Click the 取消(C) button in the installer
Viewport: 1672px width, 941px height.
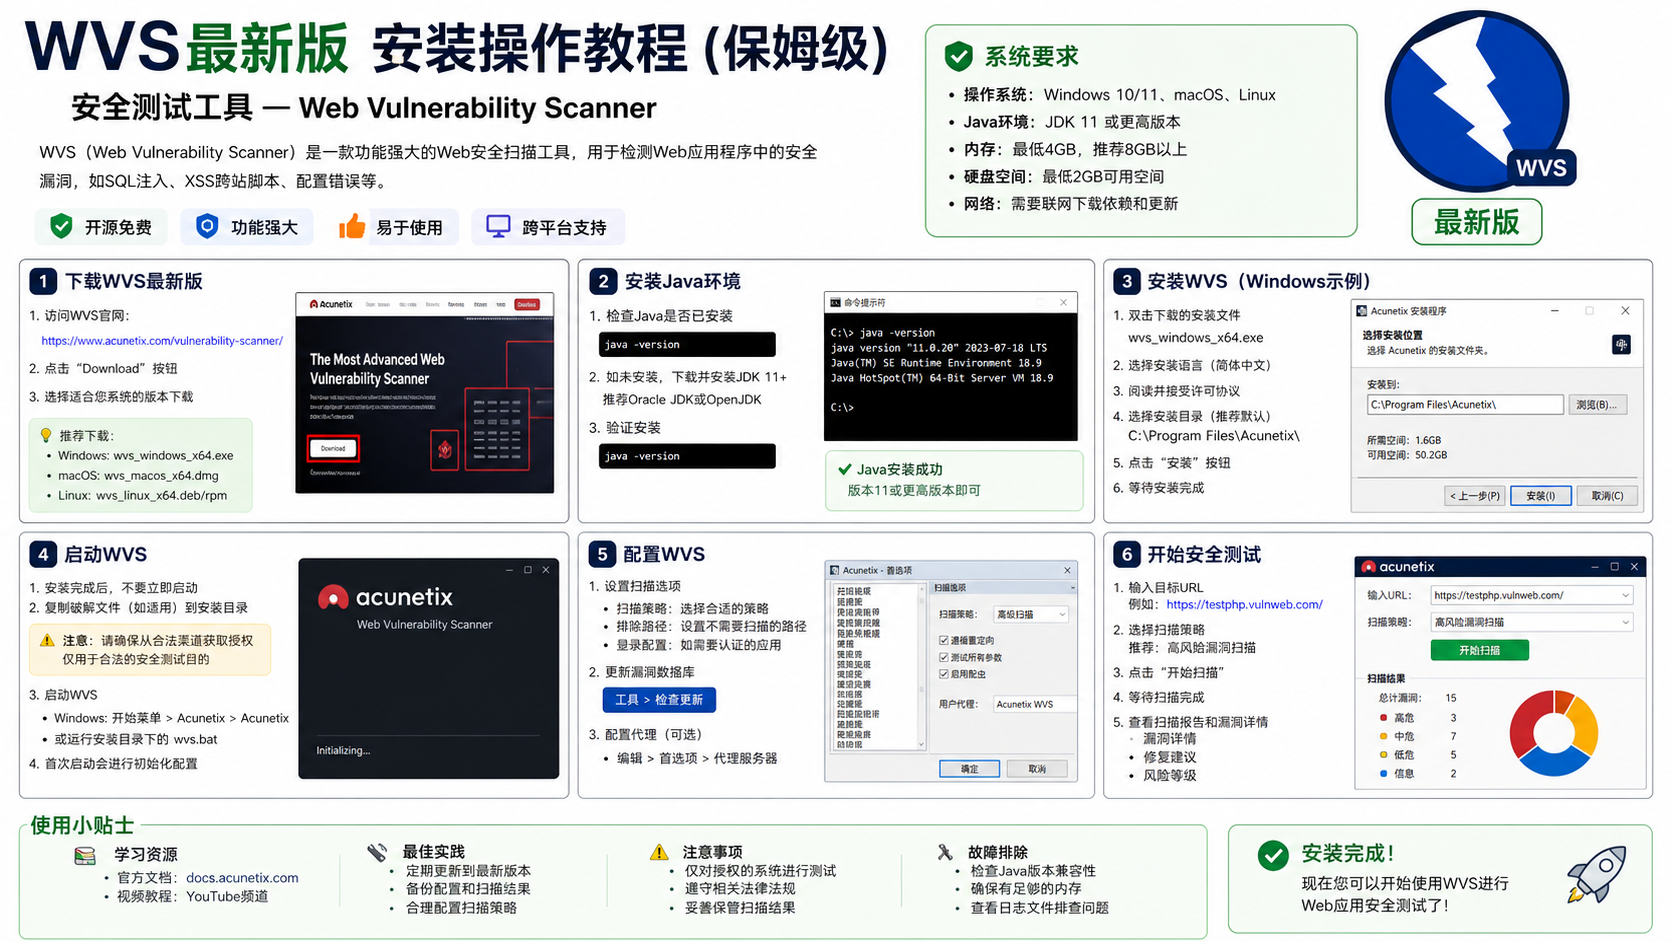(x=1607, y=496)
